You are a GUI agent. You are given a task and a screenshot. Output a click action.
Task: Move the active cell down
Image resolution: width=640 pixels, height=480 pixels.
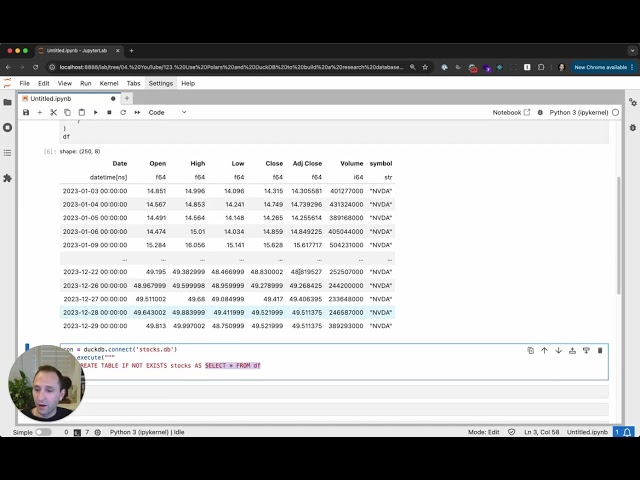point(558,350)
